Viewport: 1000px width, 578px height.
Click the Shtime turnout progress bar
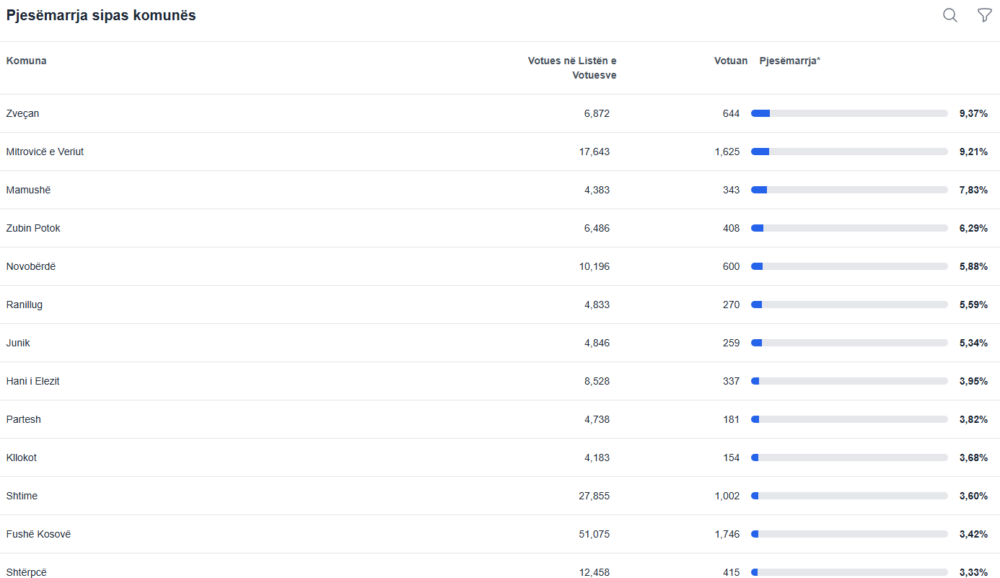pyautogui.click(x=849, y=496)
